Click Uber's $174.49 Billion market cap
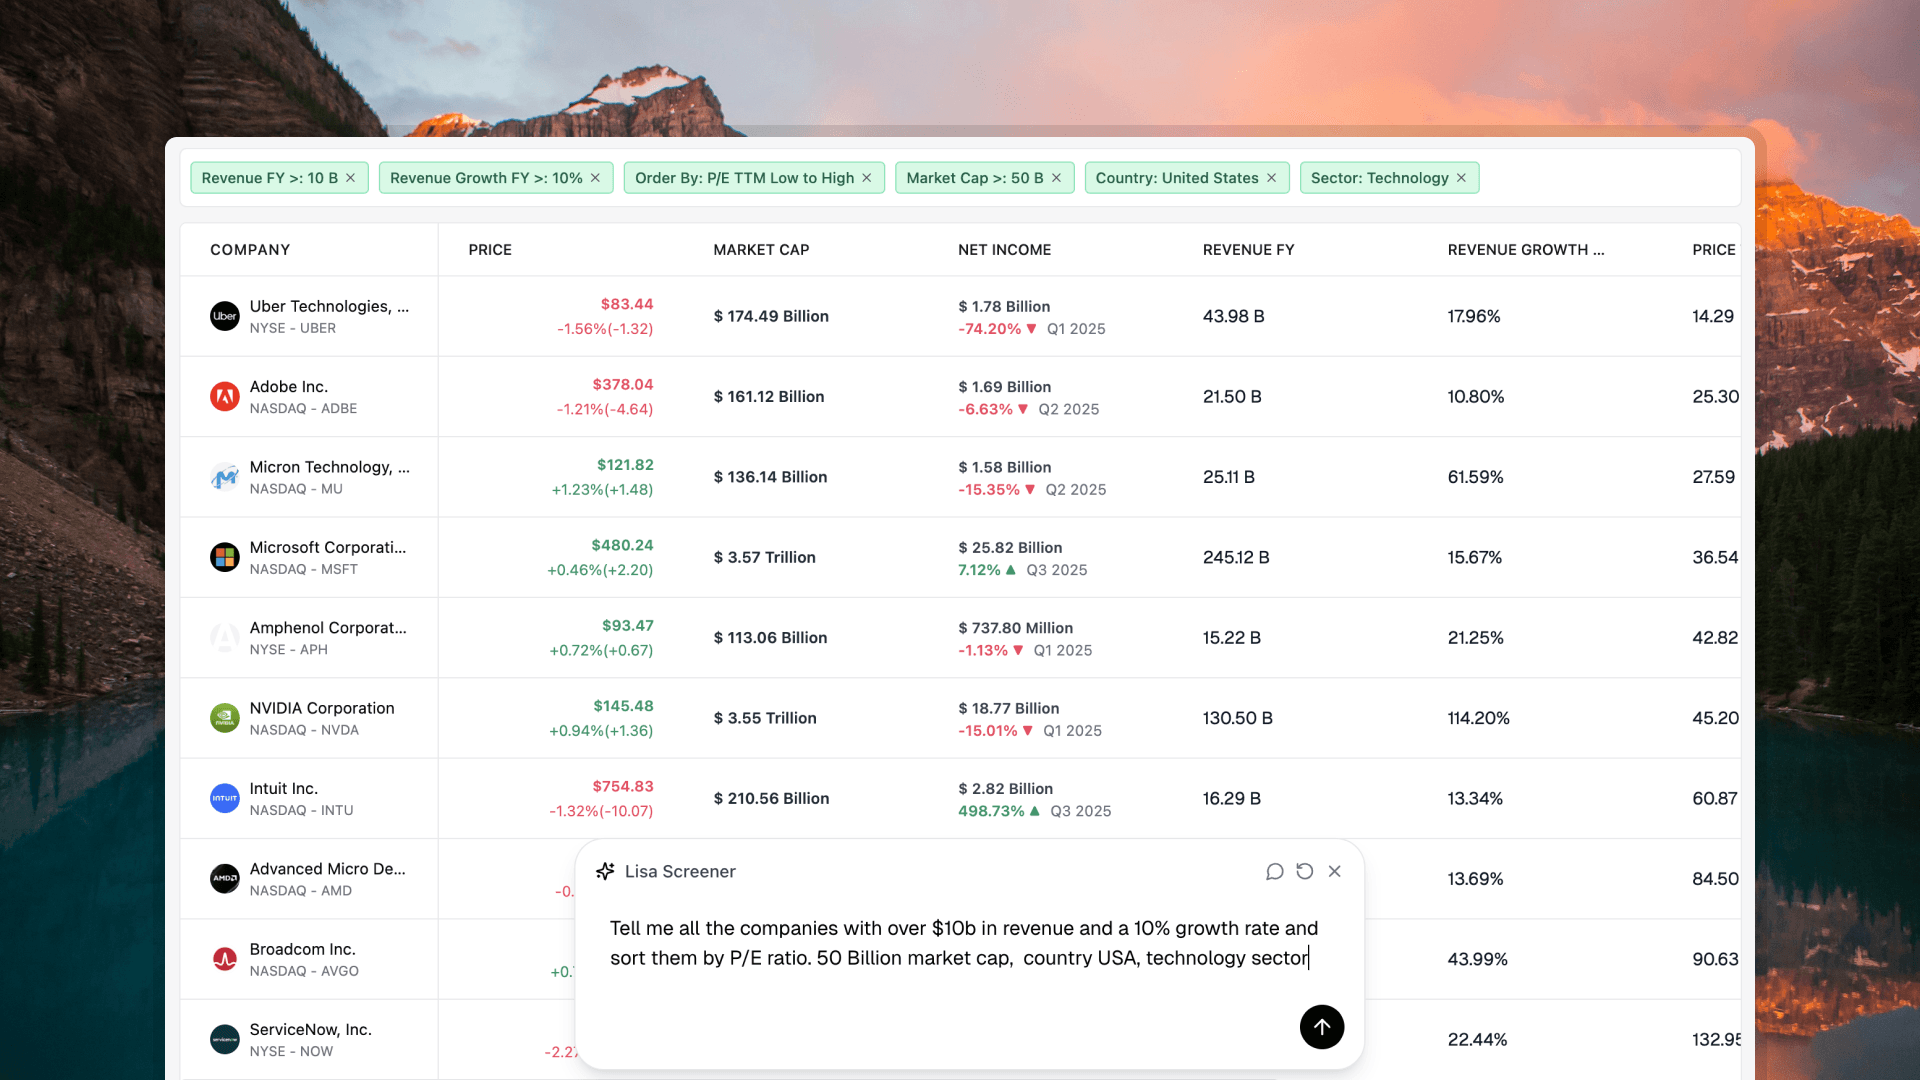This screenshot has height=1080, width=1920. coord(771,316)
